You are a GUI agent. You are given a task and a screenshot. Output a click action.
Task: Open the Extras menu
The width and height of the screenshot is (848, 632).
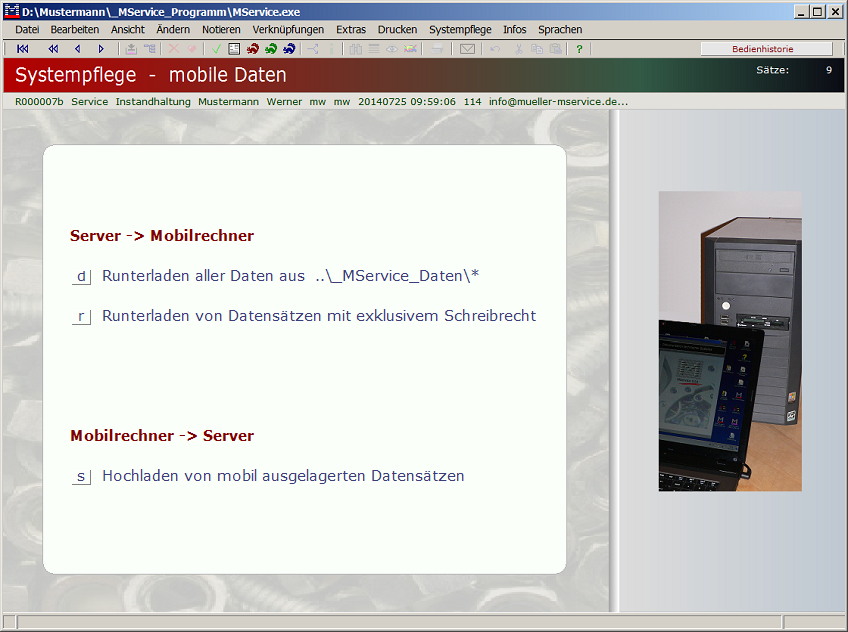pyautogui.click(x=351, y=29)
